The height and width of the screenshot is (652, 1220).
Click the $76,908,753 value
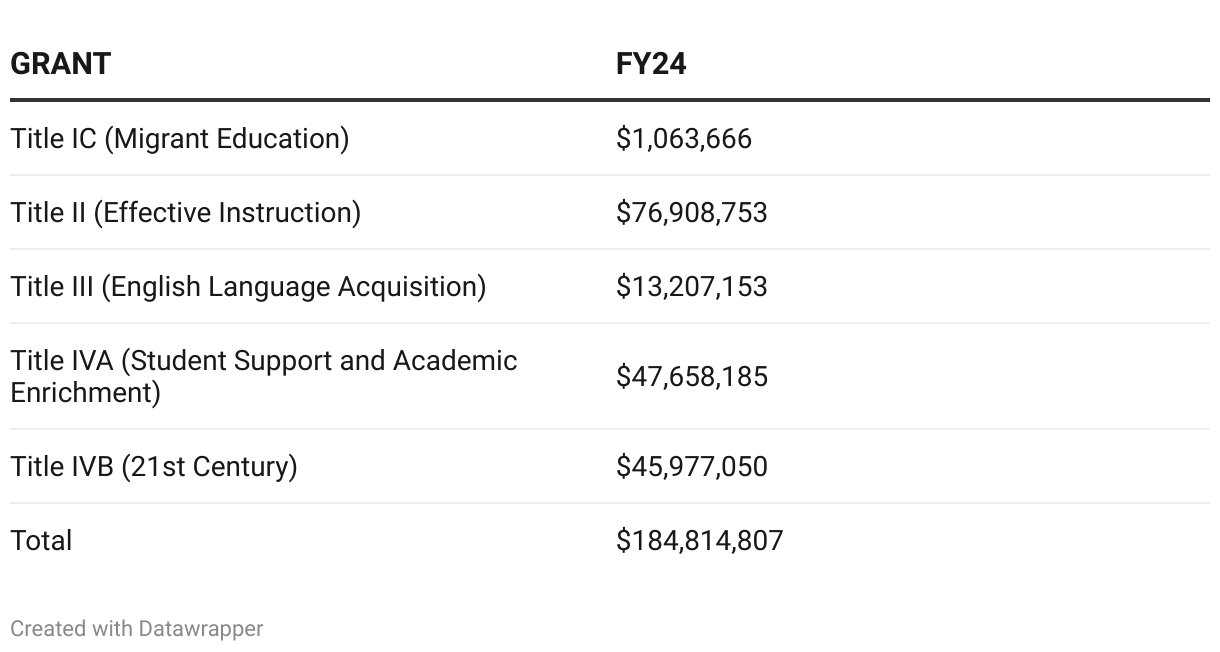(x=691, y=212)
